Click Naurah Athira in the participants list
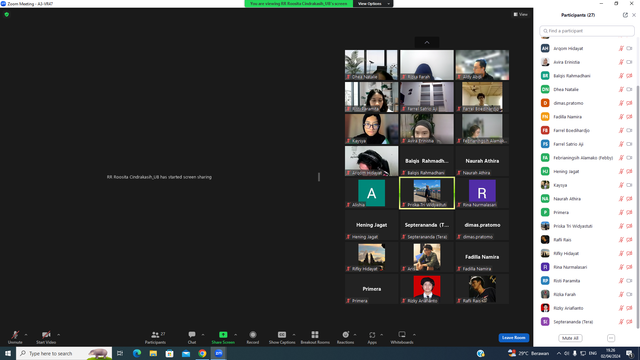The image size is (640, 360). click(x=567, y=199)
